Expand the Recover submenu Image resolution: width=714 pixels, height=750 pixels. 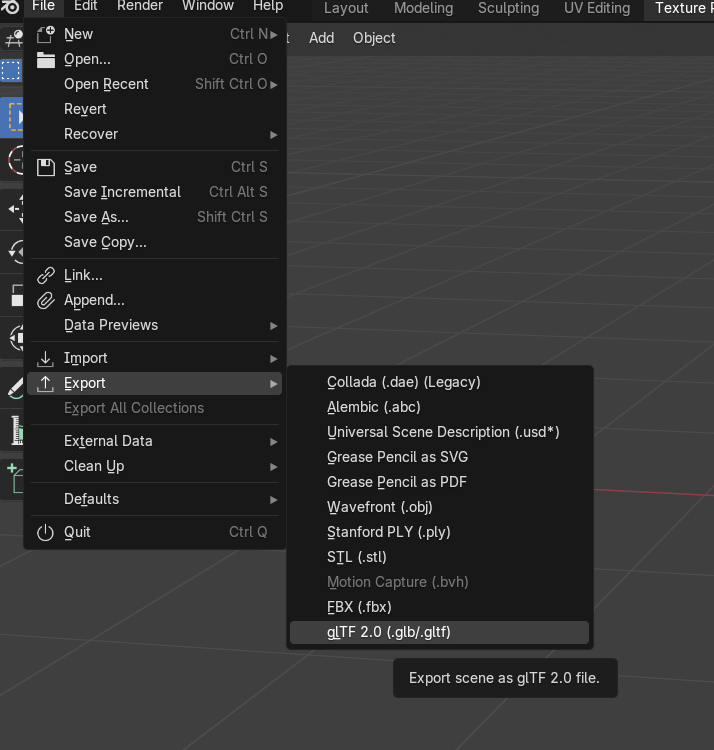tap(154, 134)
